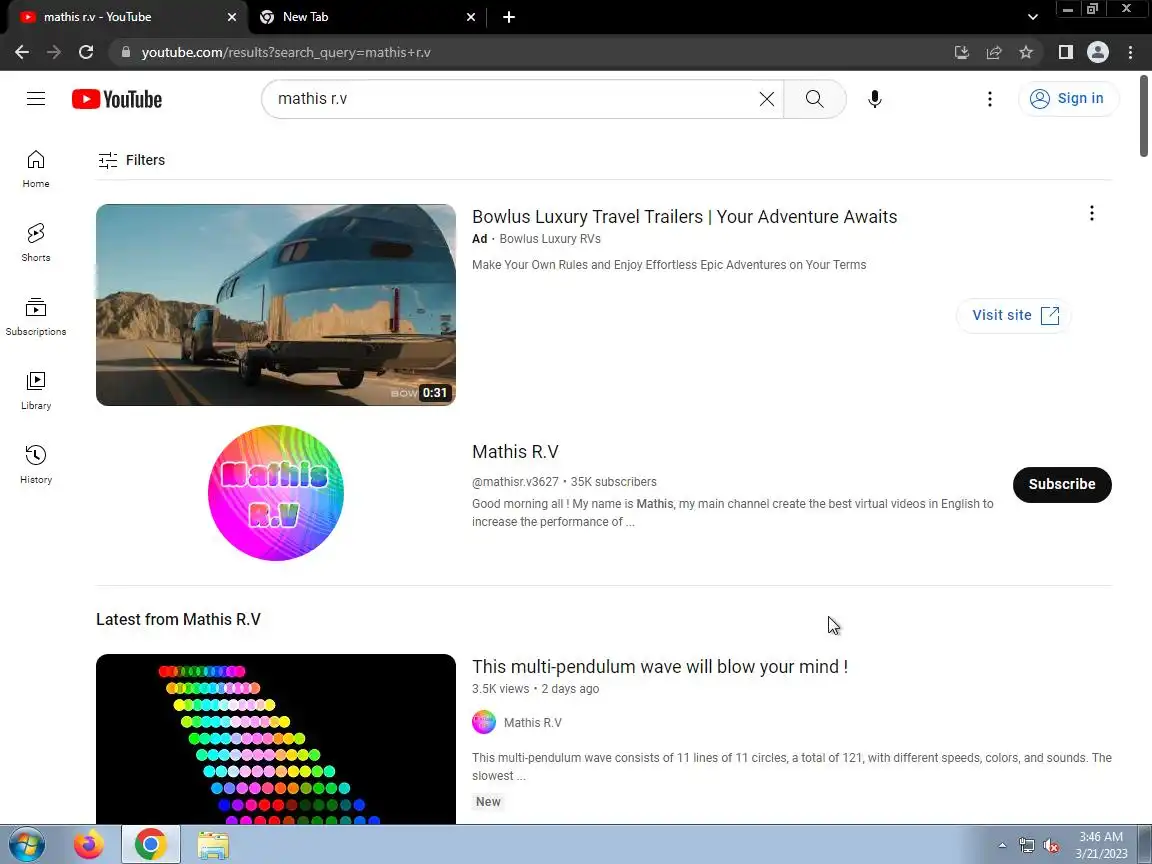The width and height of the screenshot is (1152, 864).
Task: Click "3.5K views" text under video title
Action: [500, 689]
